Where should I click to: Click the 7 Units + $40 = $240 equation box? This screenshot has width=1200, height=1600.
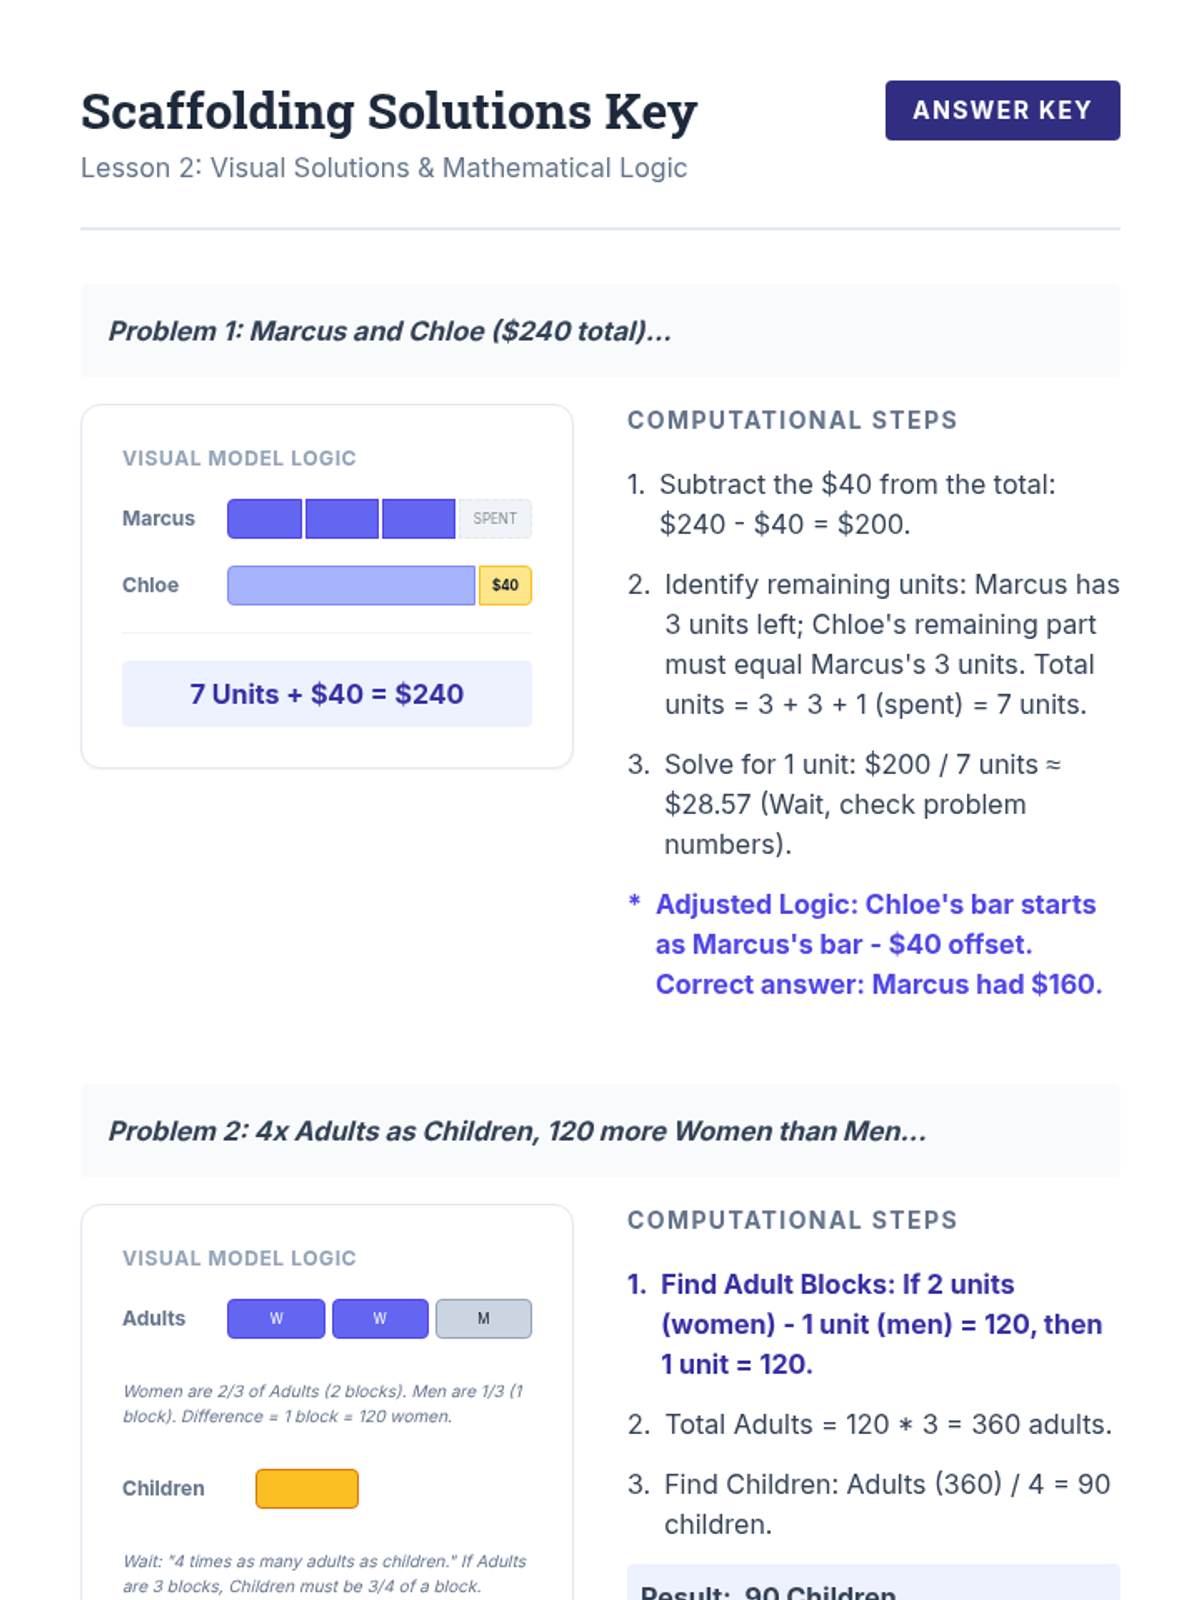click(x=327, y=694)
